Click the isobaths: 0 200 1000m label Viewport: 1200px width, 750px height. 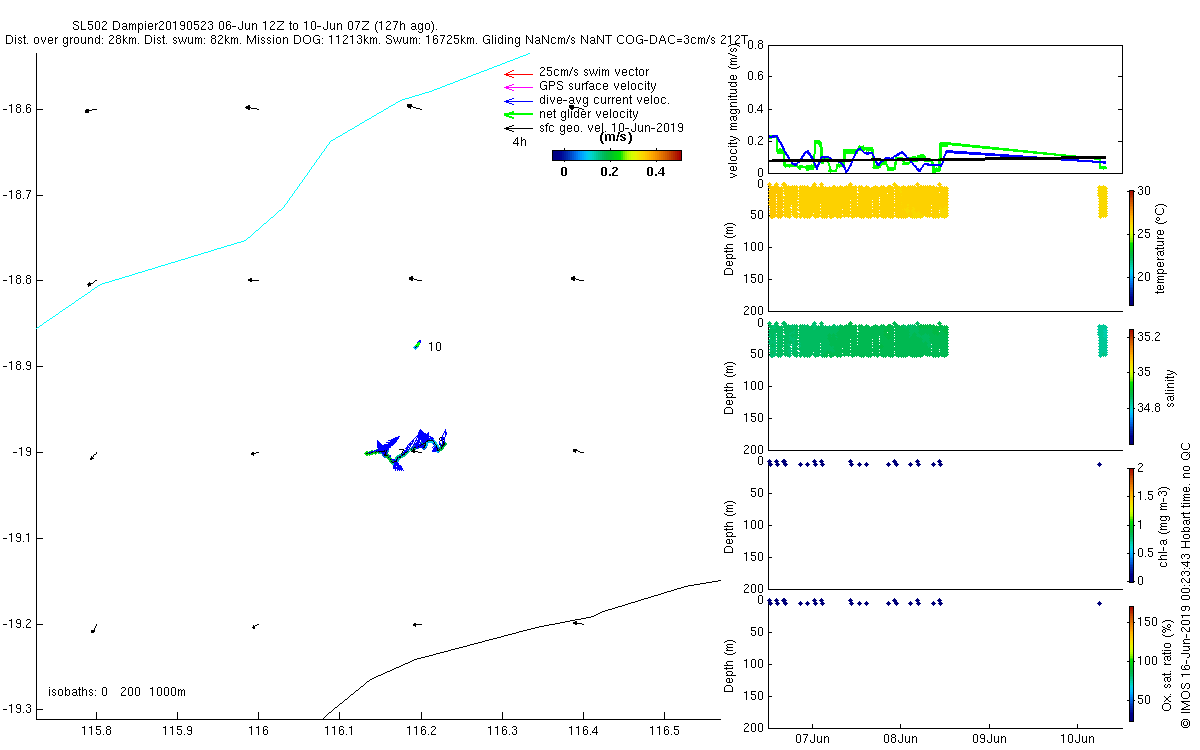click(x=117, y=692)
